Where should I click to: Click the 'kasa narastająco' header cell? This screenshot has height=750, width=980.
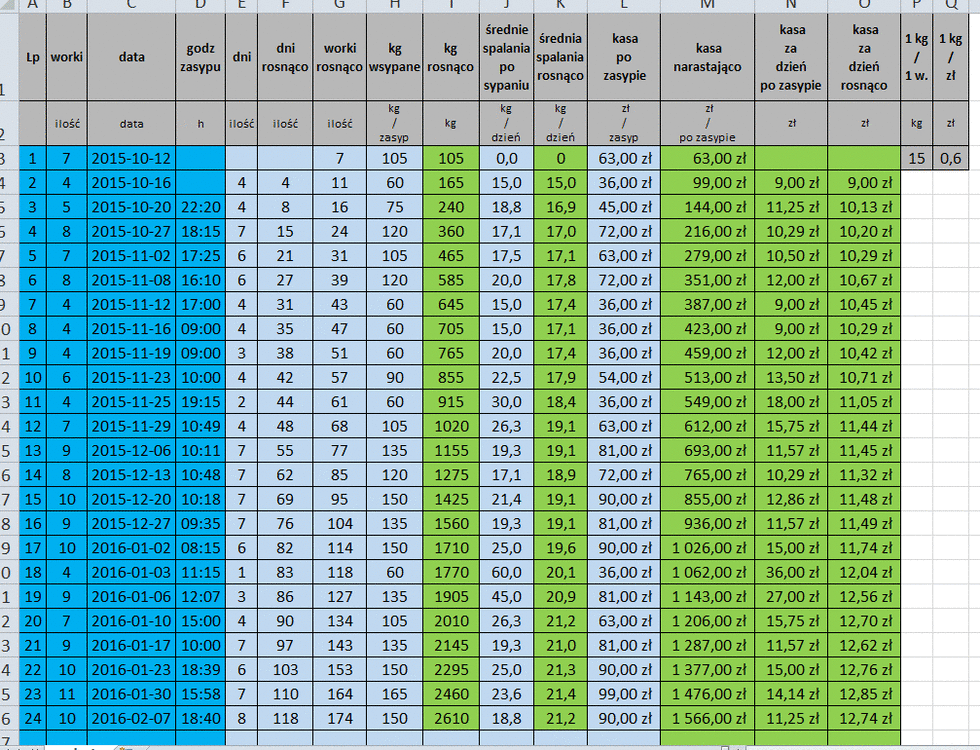(x=707, y=57)
